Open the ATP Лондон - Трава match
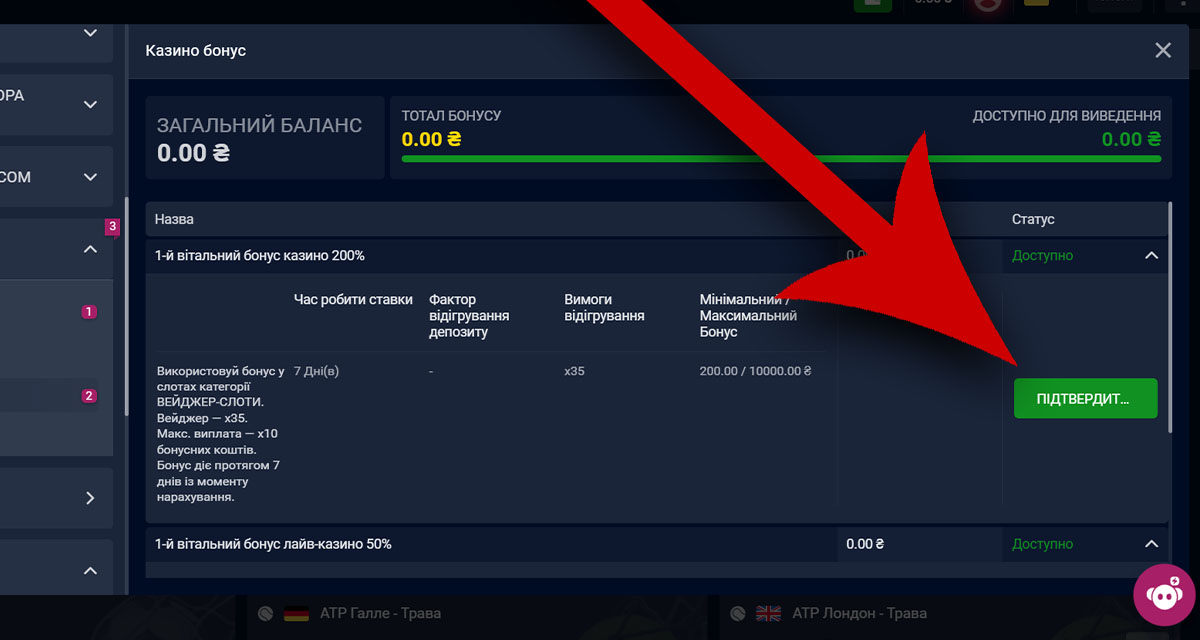1200x640 pixels. tap(859, 613)
